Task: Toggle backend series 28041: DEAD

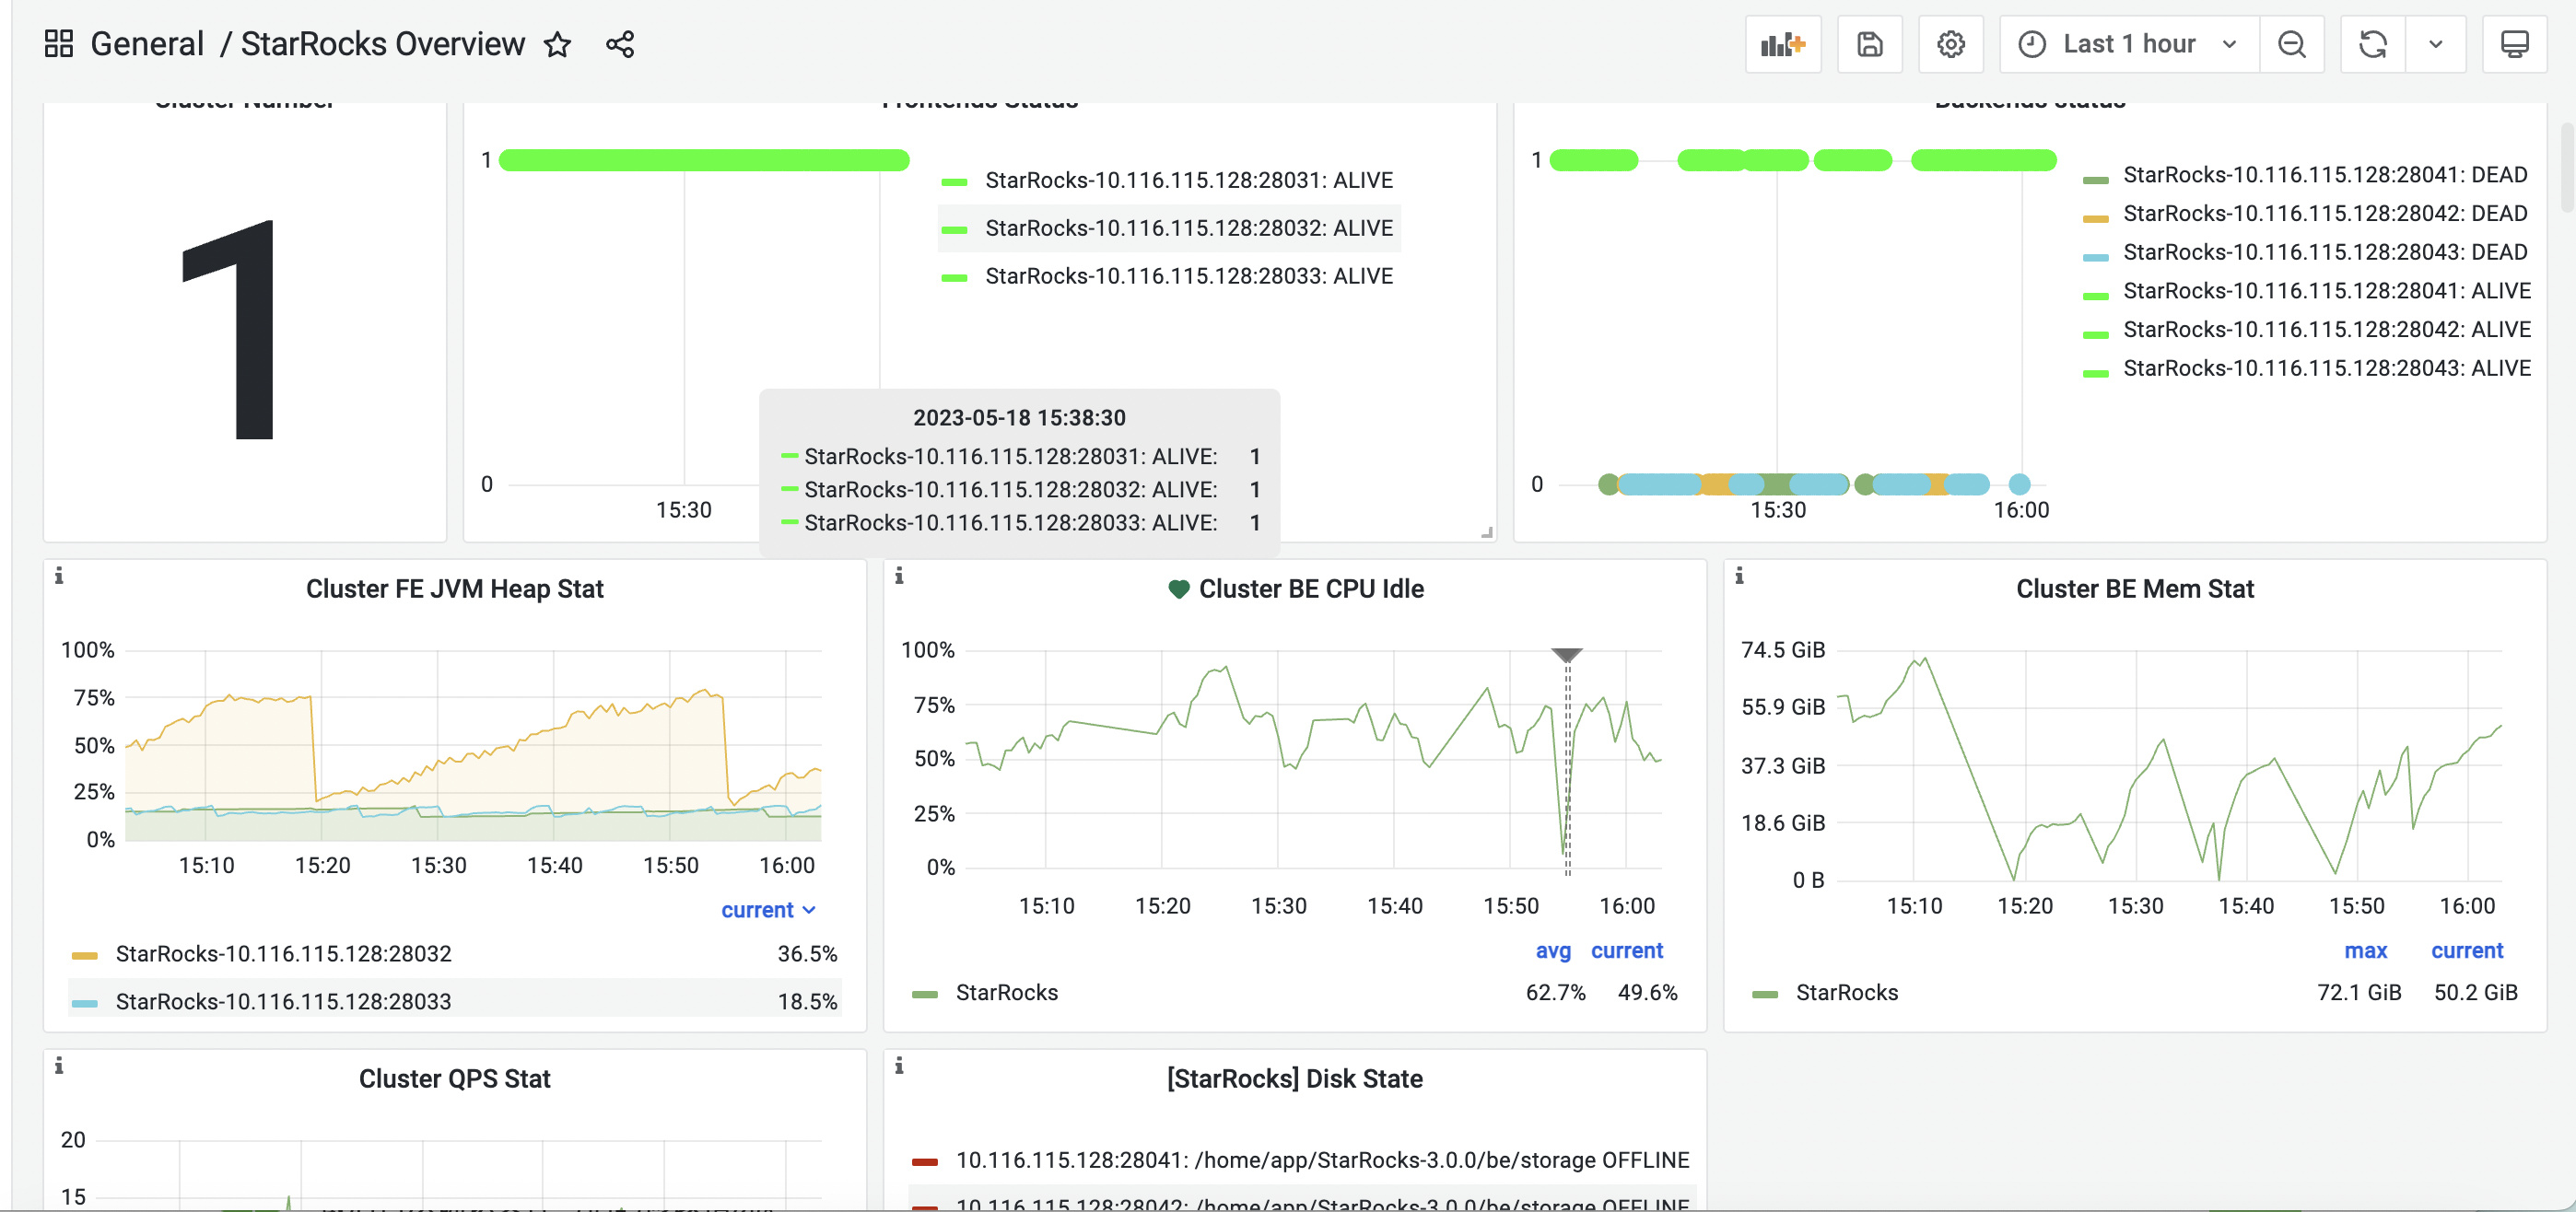Action: (x=2325, y=175)
